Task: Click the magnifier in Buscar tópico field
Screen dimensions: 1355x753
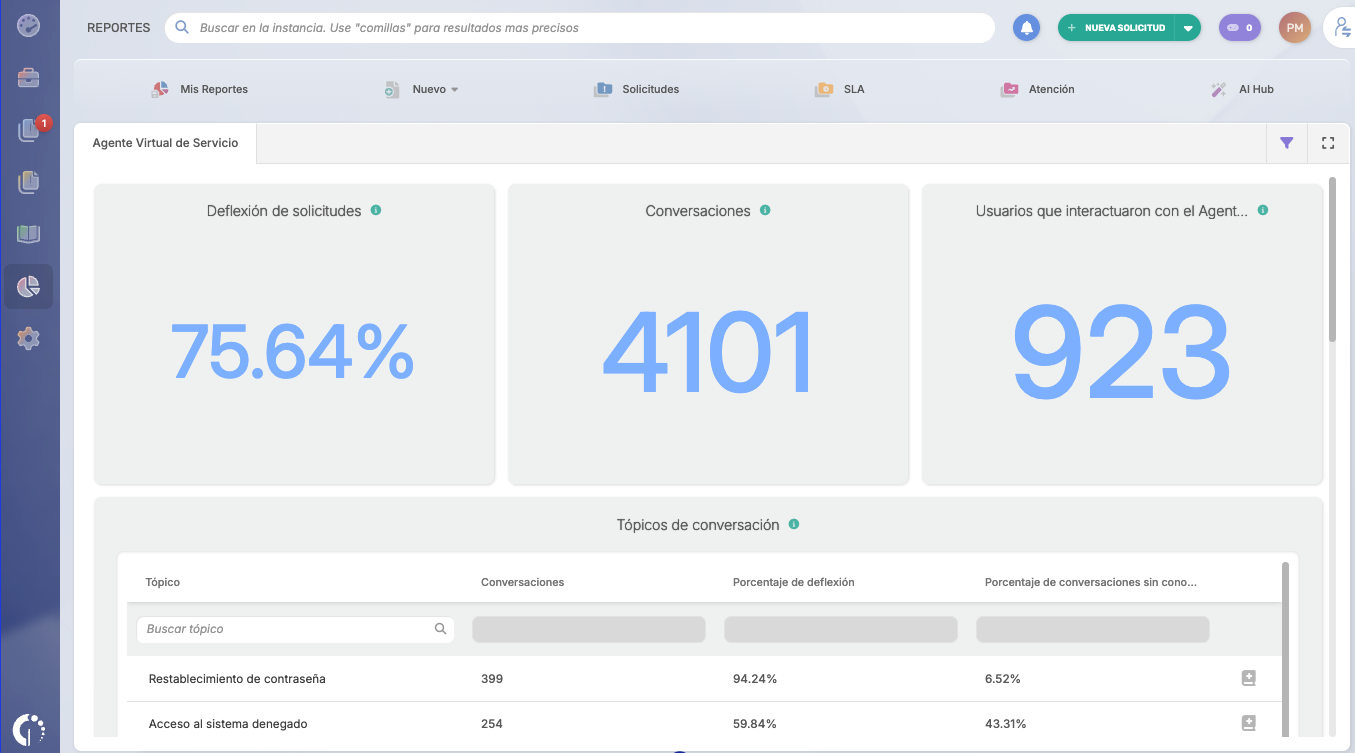Action: click(x=440, y=629)
